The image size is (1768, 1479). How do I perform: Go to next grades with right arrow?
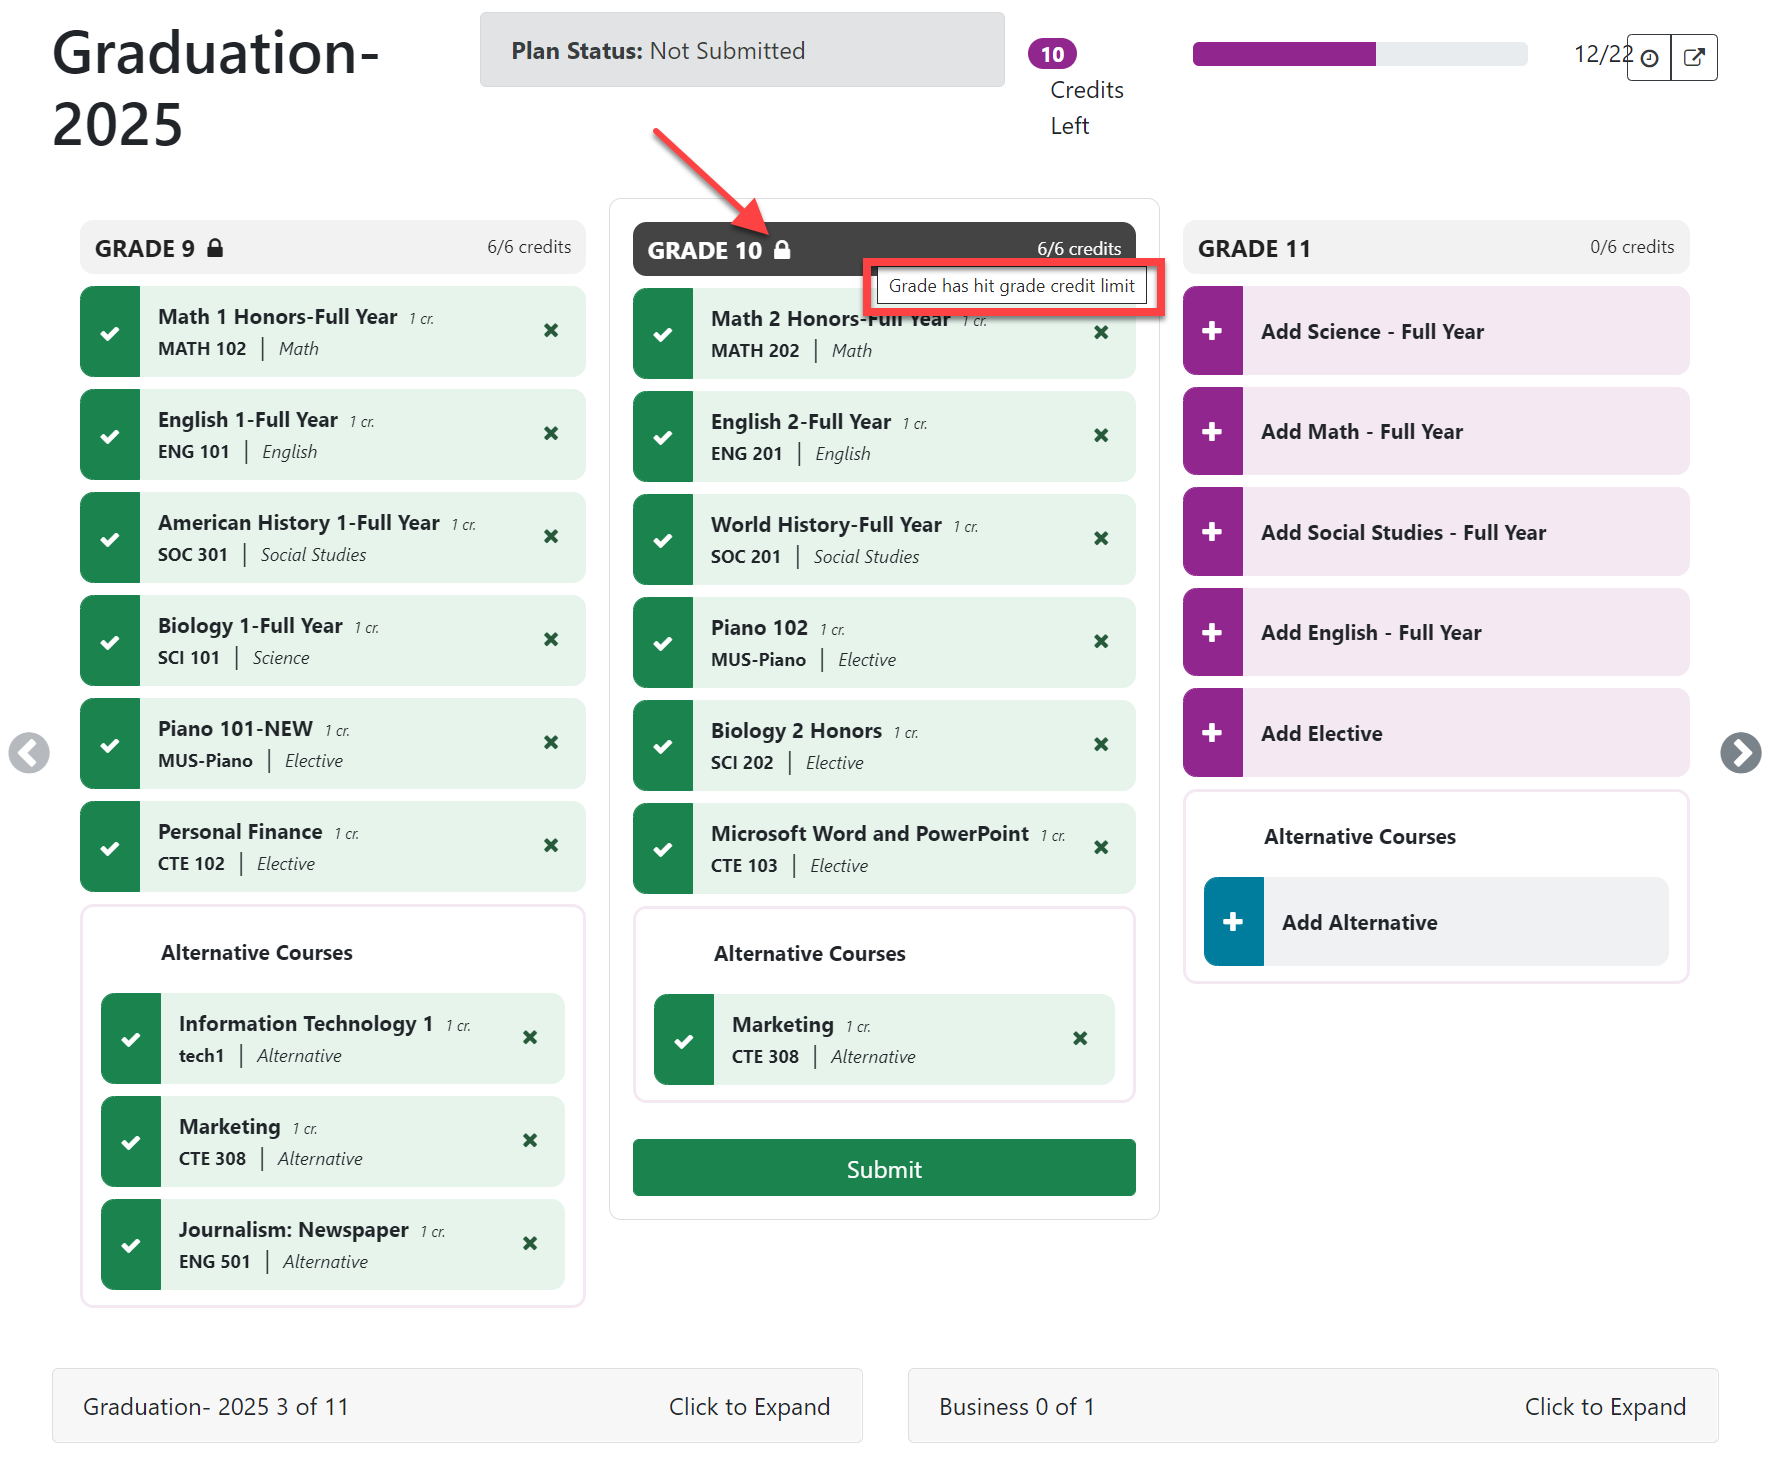click(1741, 753)
